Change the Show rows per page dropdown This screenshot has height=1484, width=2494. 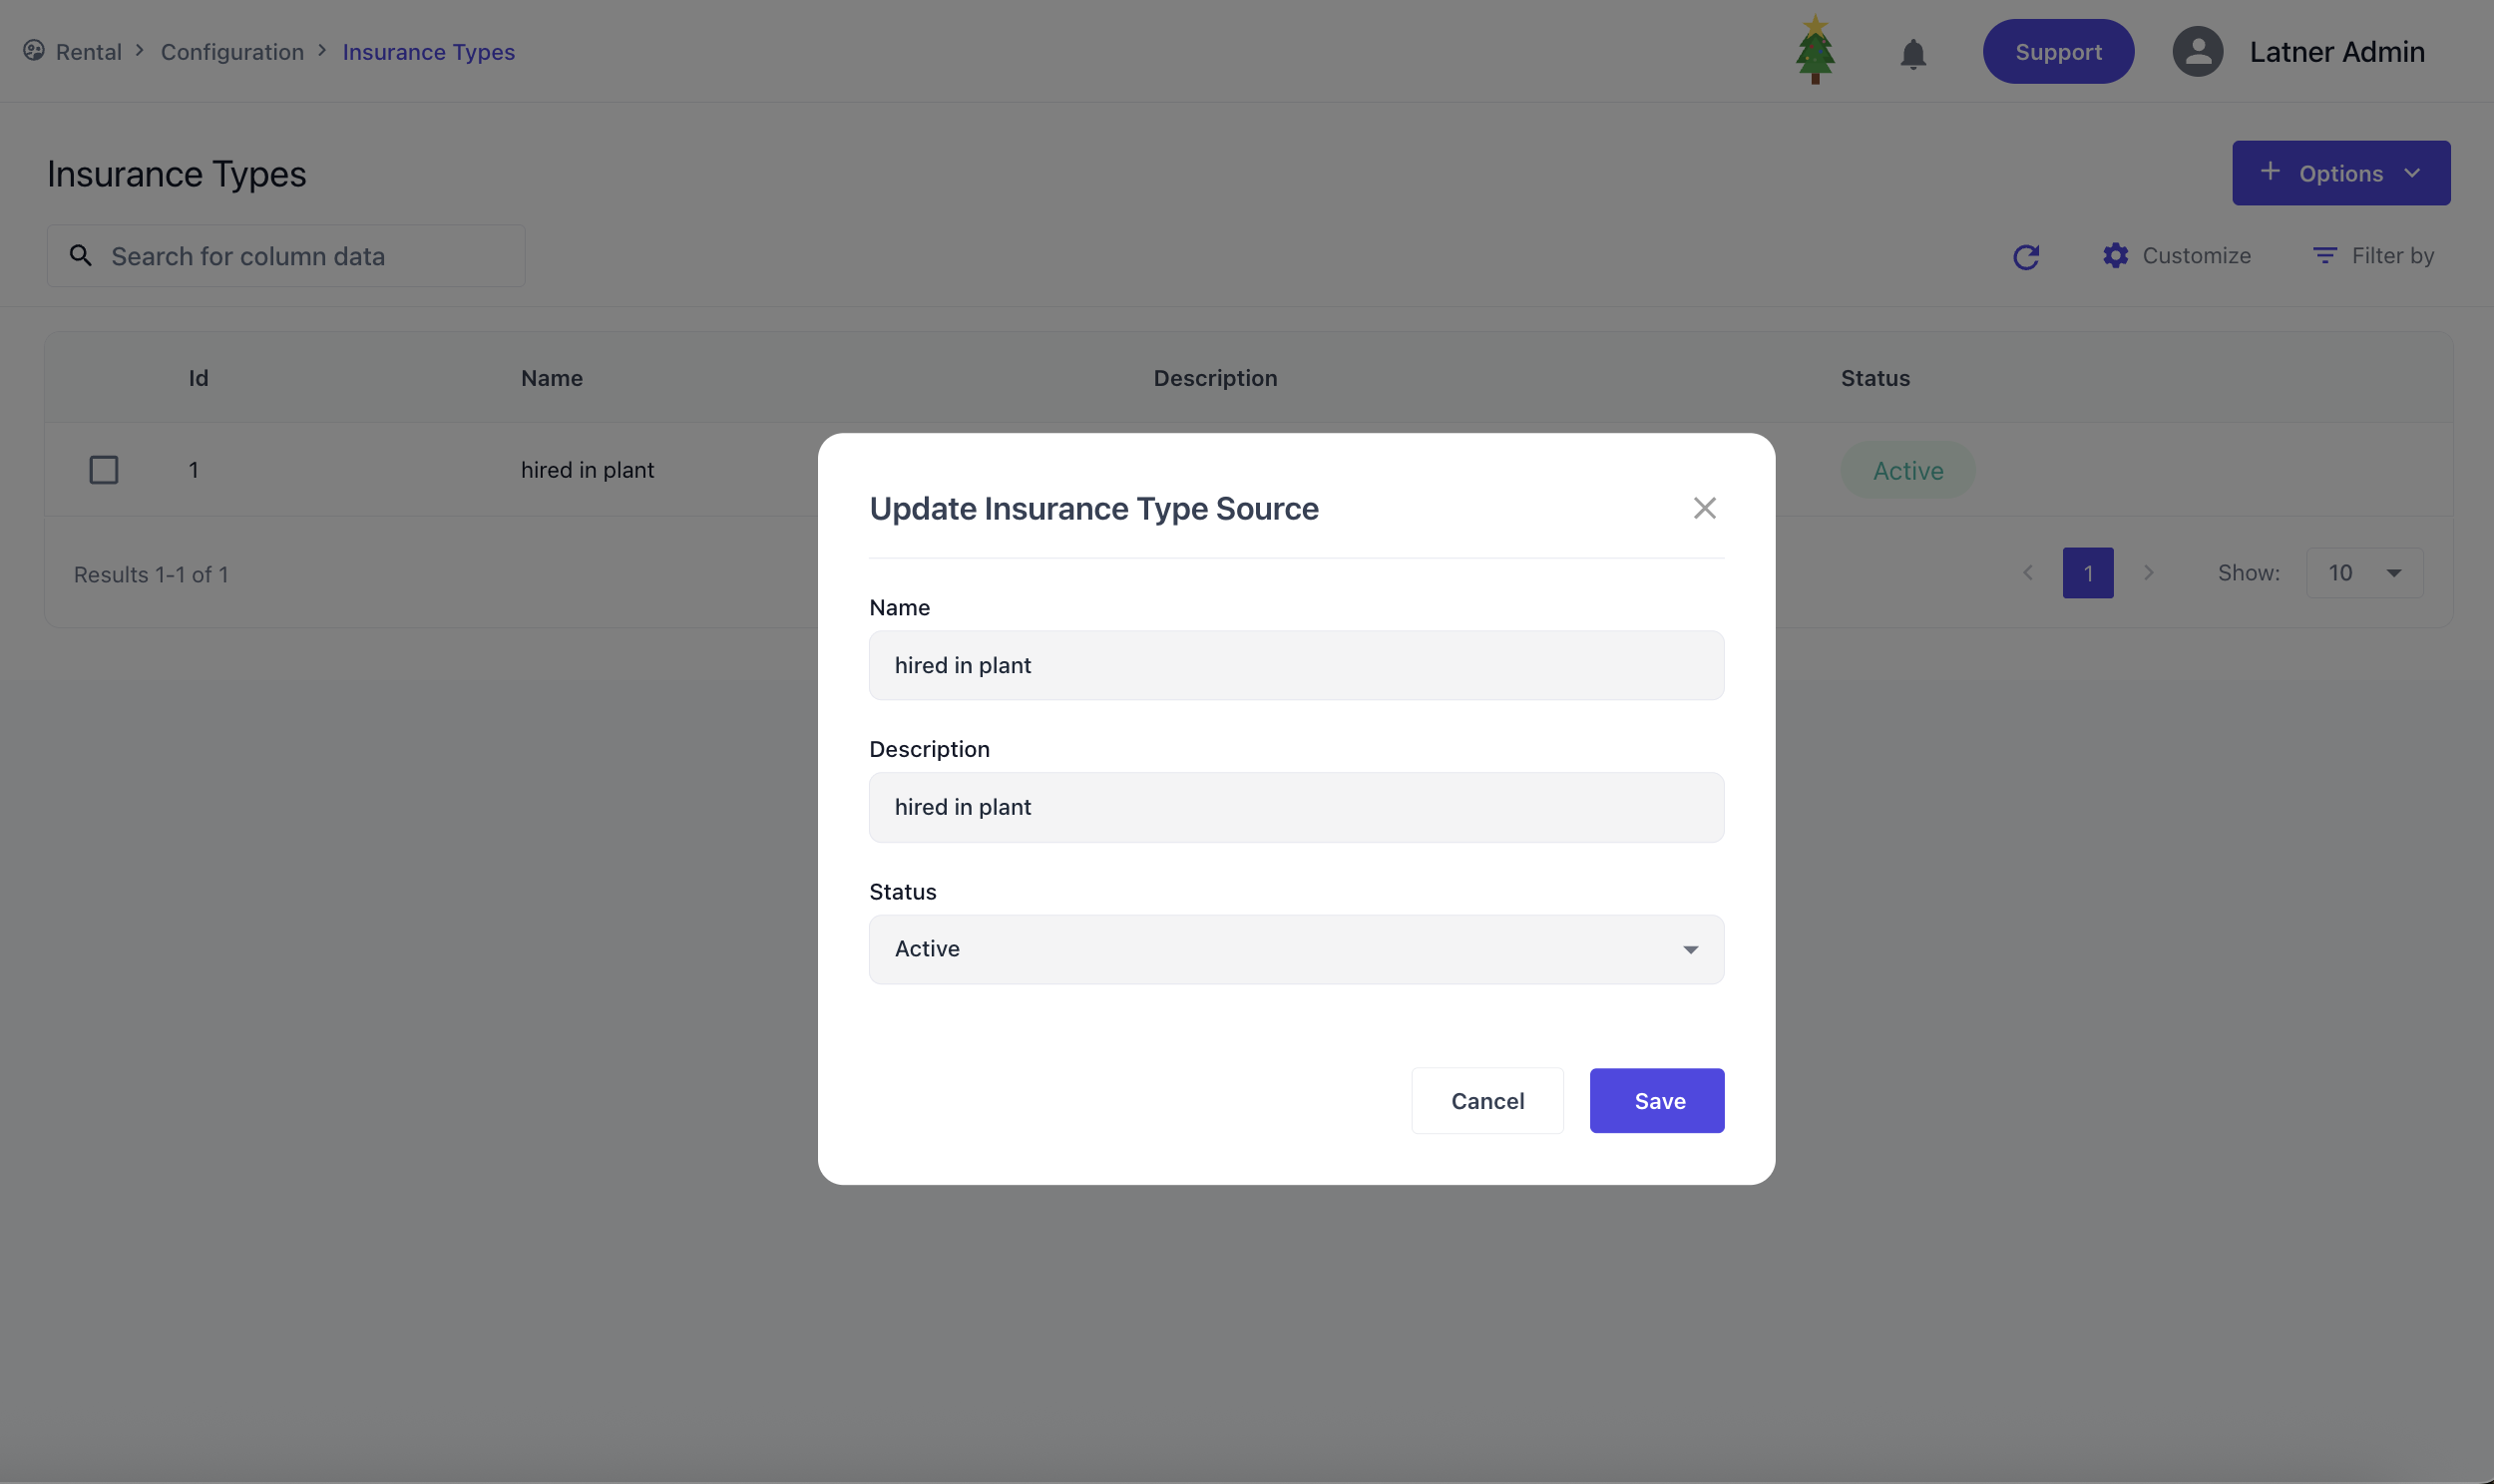2363,573
